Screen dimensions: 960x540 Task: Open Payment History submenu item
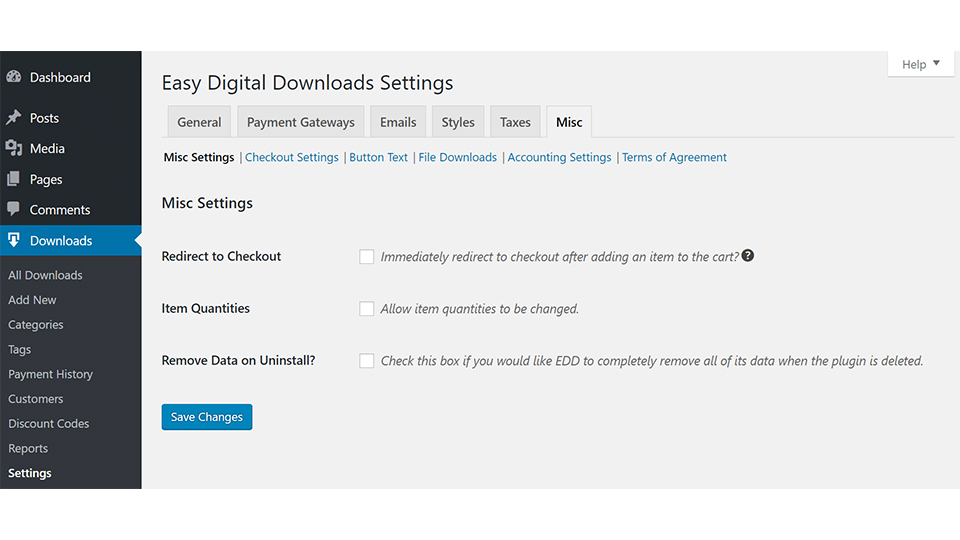click(50, 374)
